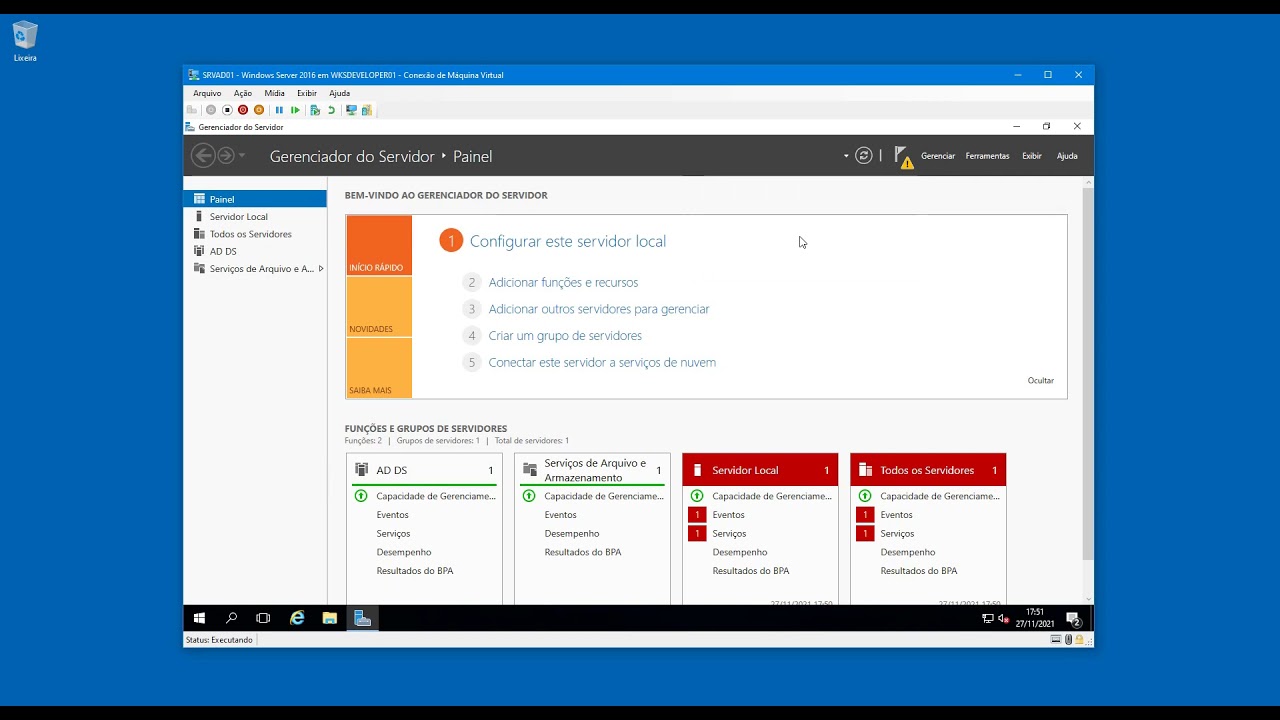
Task: Select Todos os Servidores in the sidebar
Action: click(255, 234)
